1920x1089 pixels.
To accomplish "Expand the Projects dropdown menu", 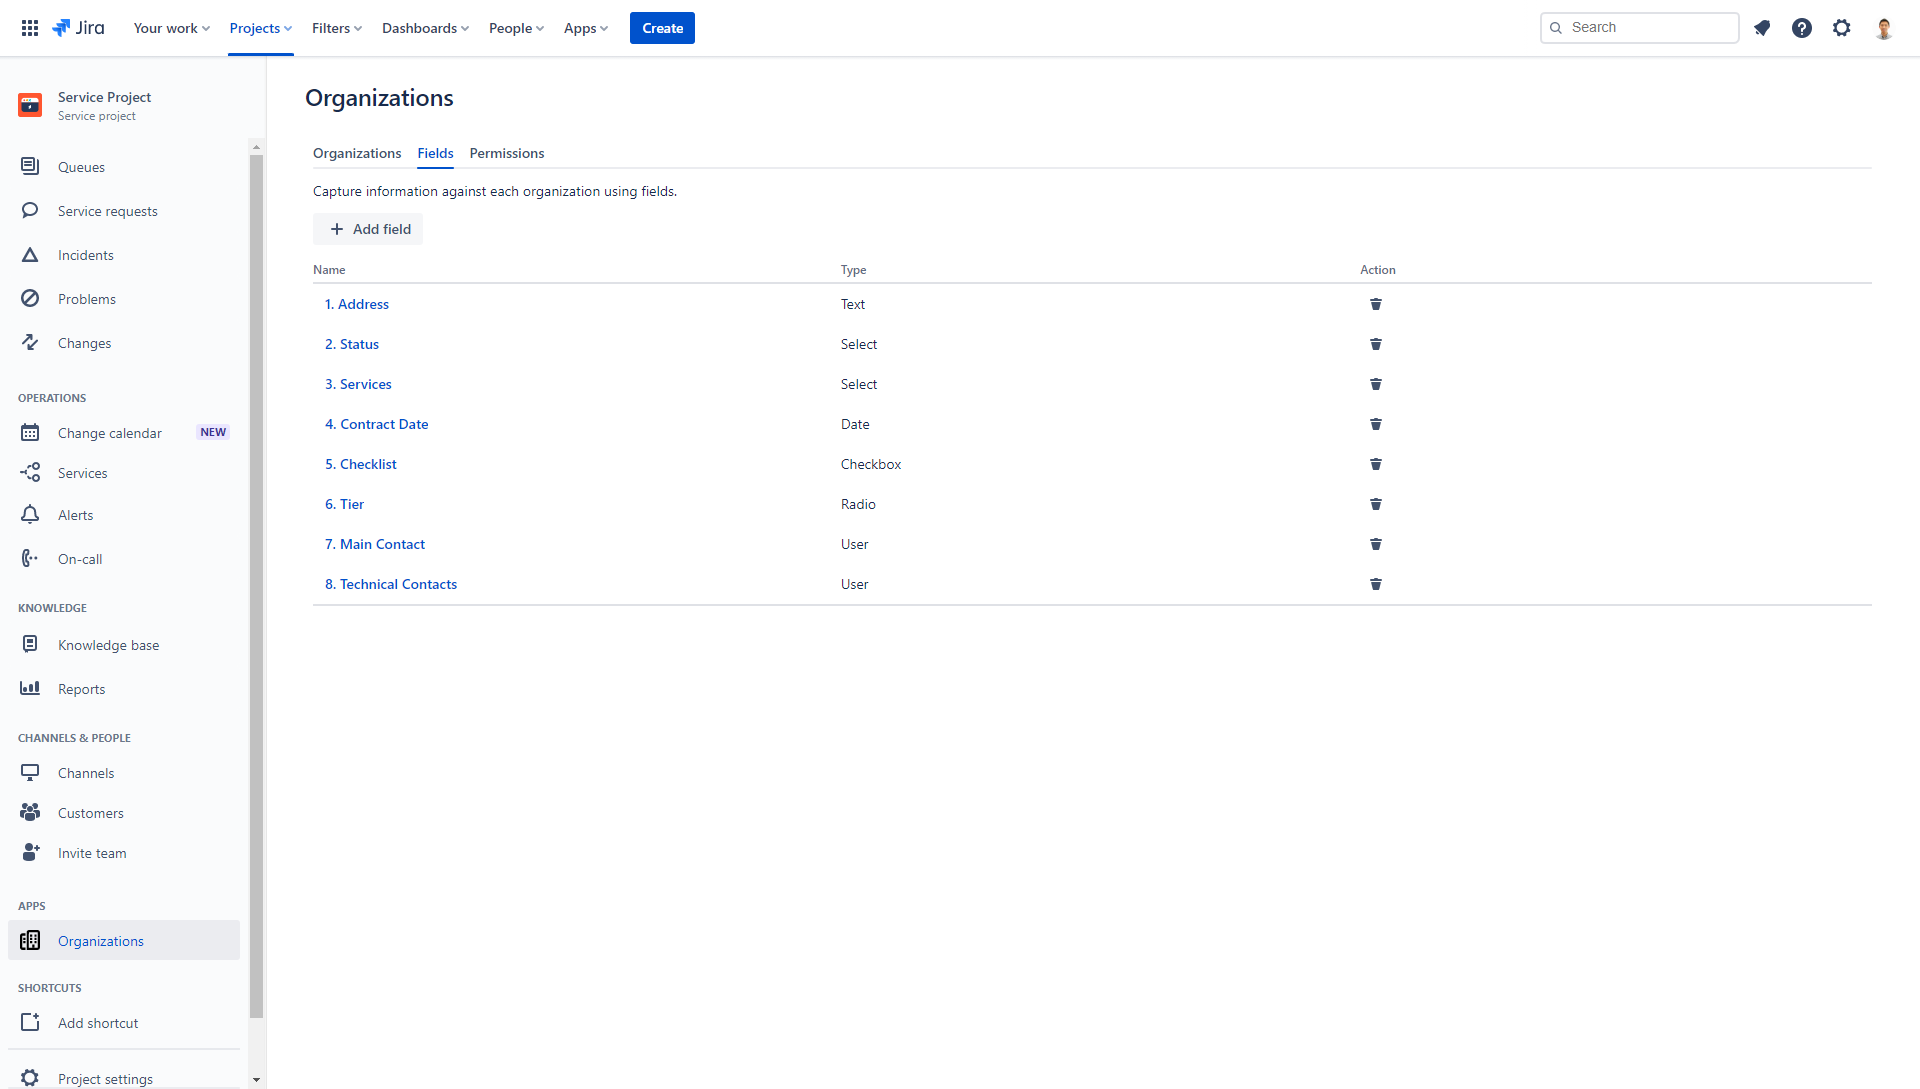I will [260, 28].
